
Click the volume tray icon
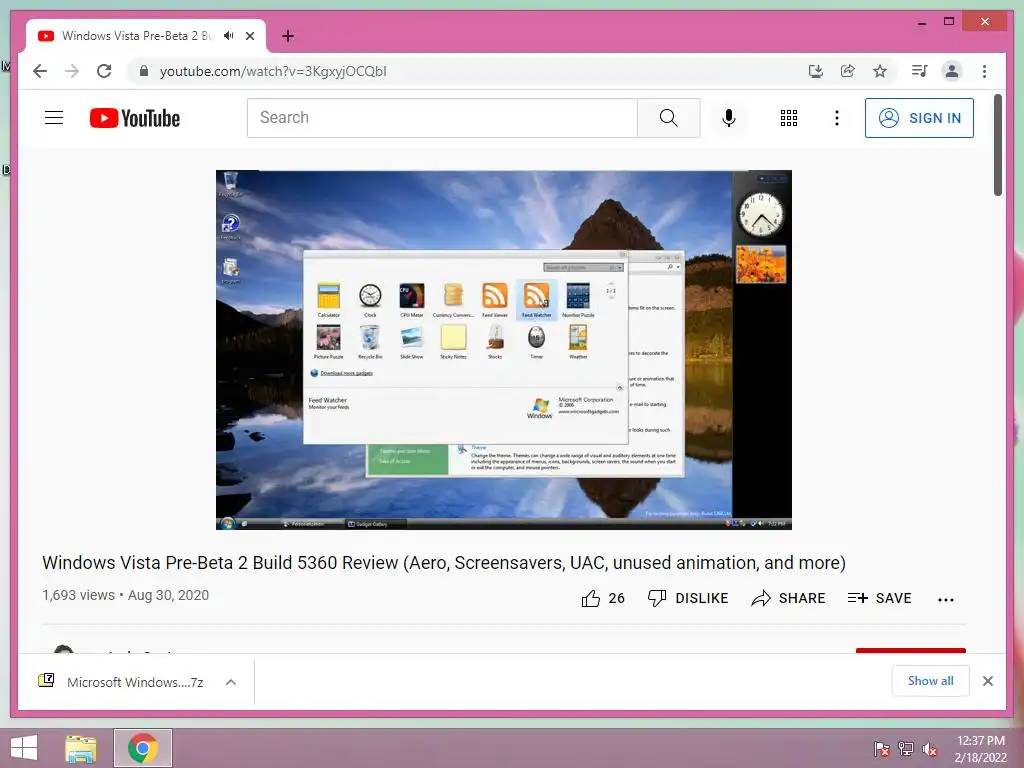(x=930, y=748)
